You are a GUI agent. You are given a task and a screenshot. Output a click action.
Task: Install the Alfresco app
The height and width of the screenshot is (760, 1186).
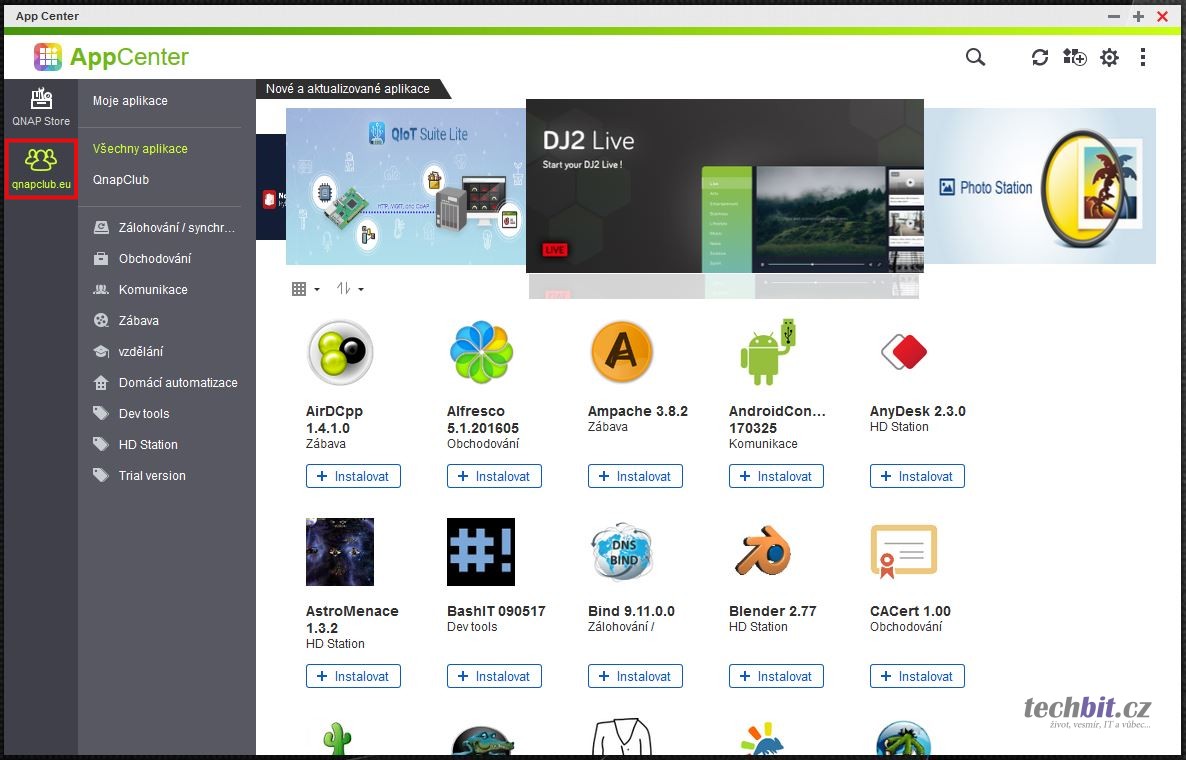494,477
